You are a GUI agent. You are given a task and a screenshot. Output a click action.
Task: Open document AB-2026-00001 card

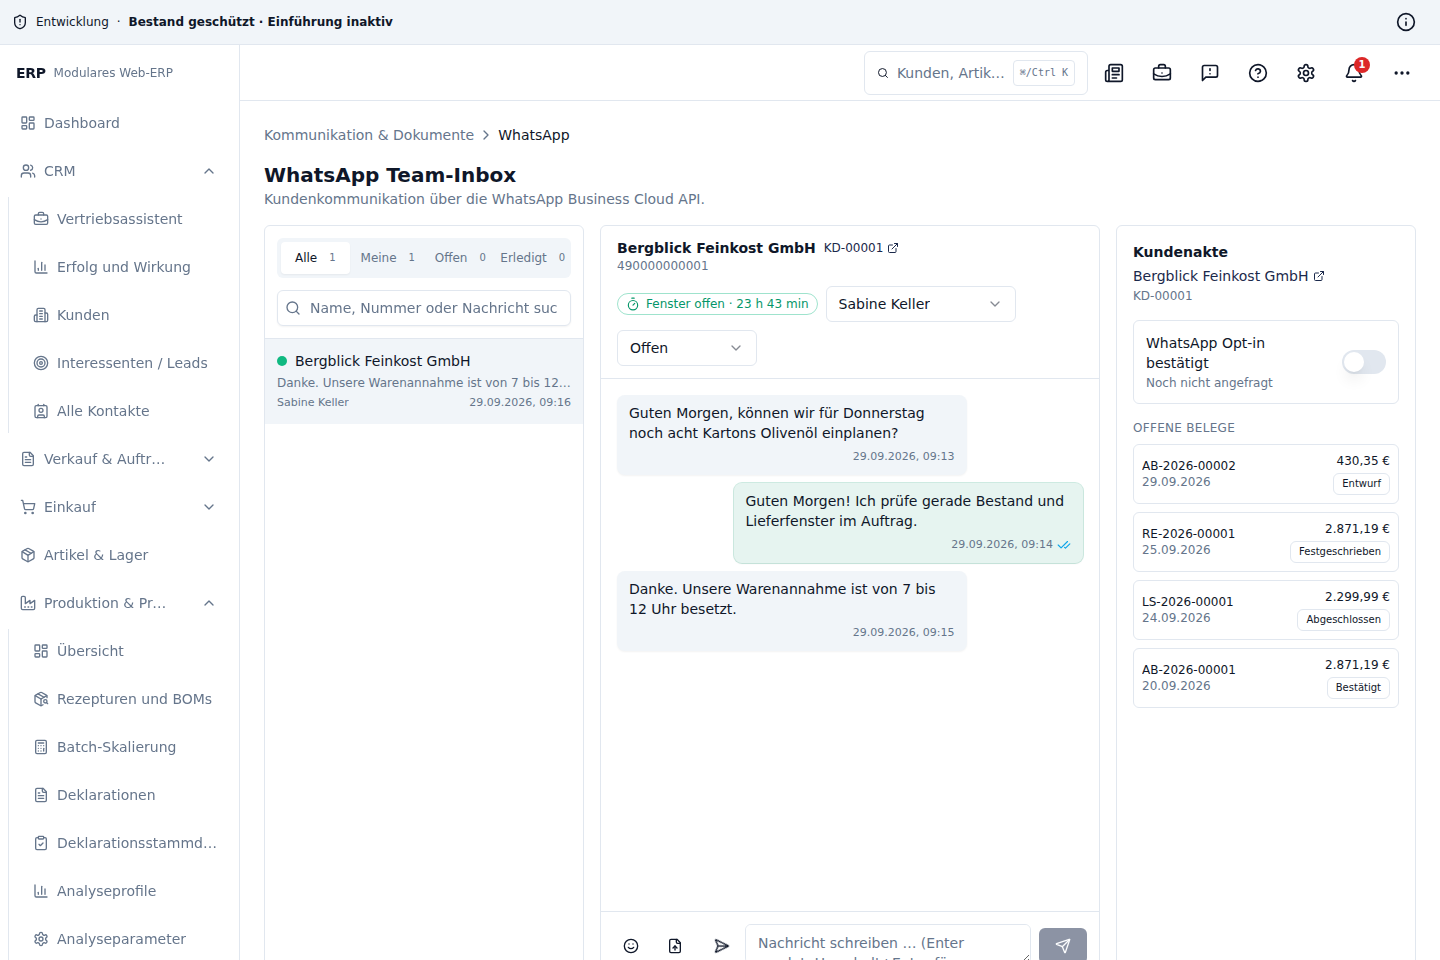tap(1266, 678)
